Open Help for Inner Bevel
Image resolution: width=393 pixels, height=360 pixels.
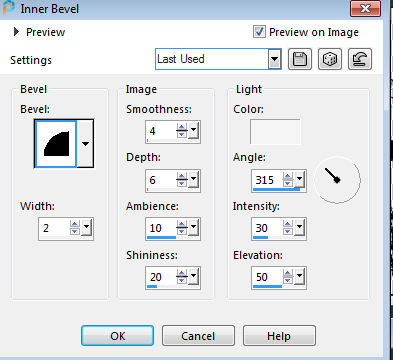279,336
